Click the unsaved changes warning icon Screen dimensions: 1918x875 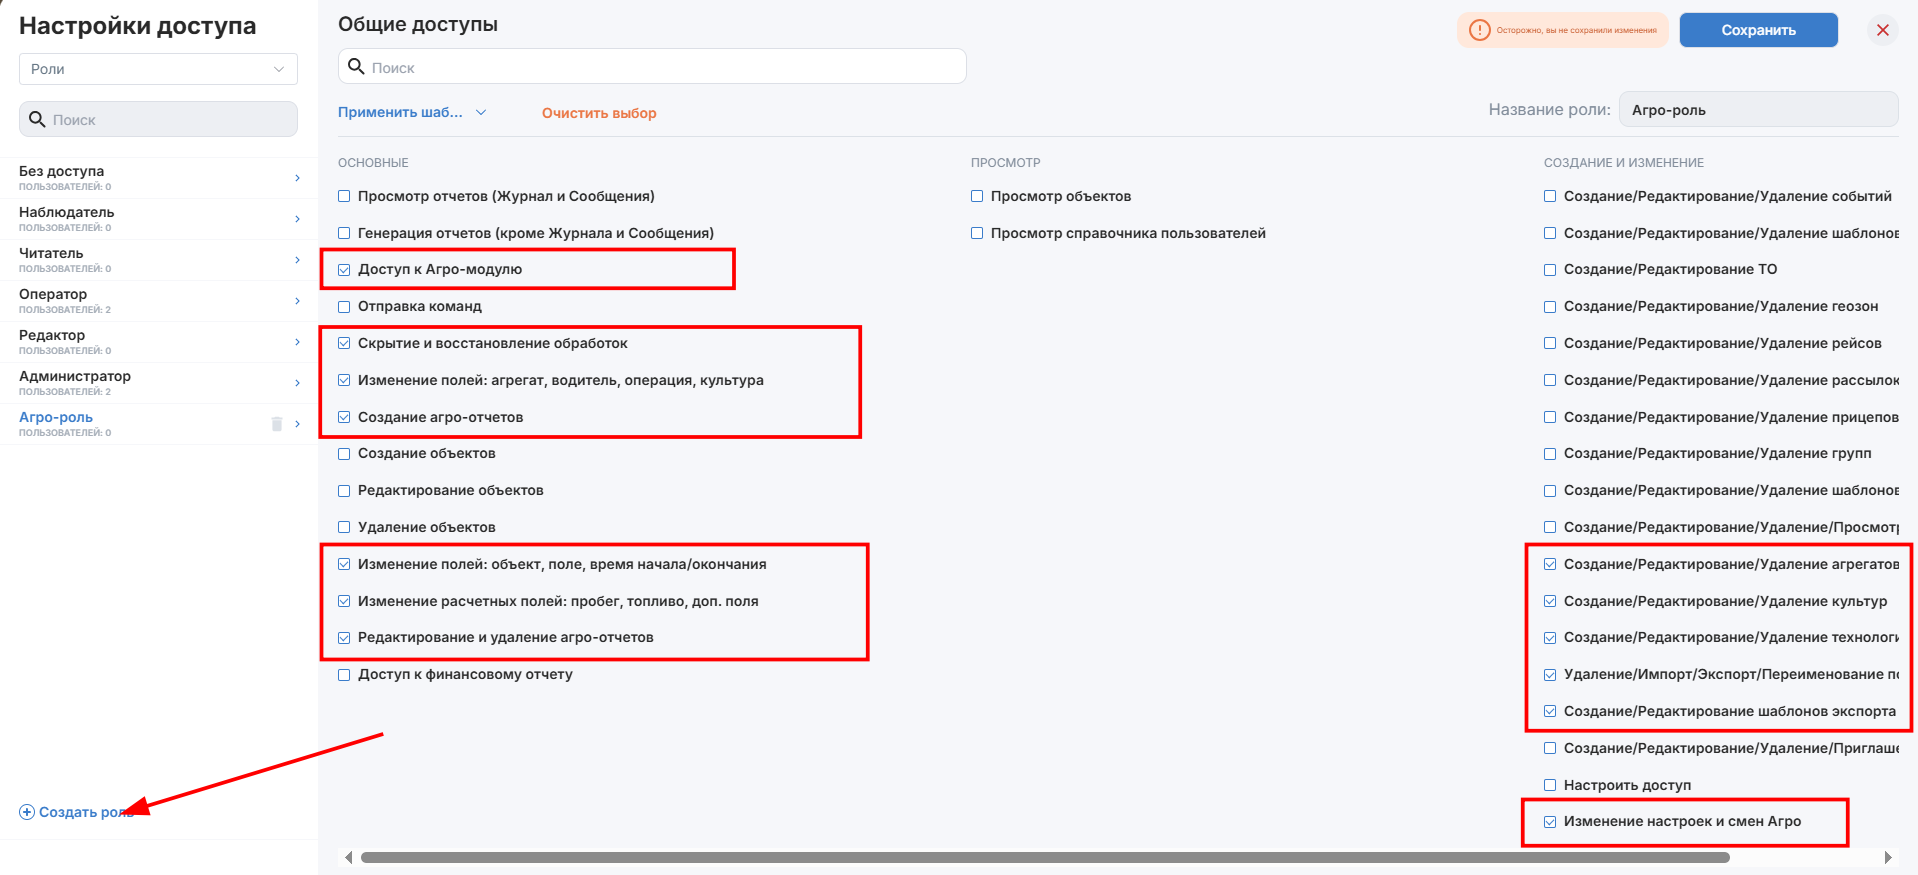(1479, 30)
